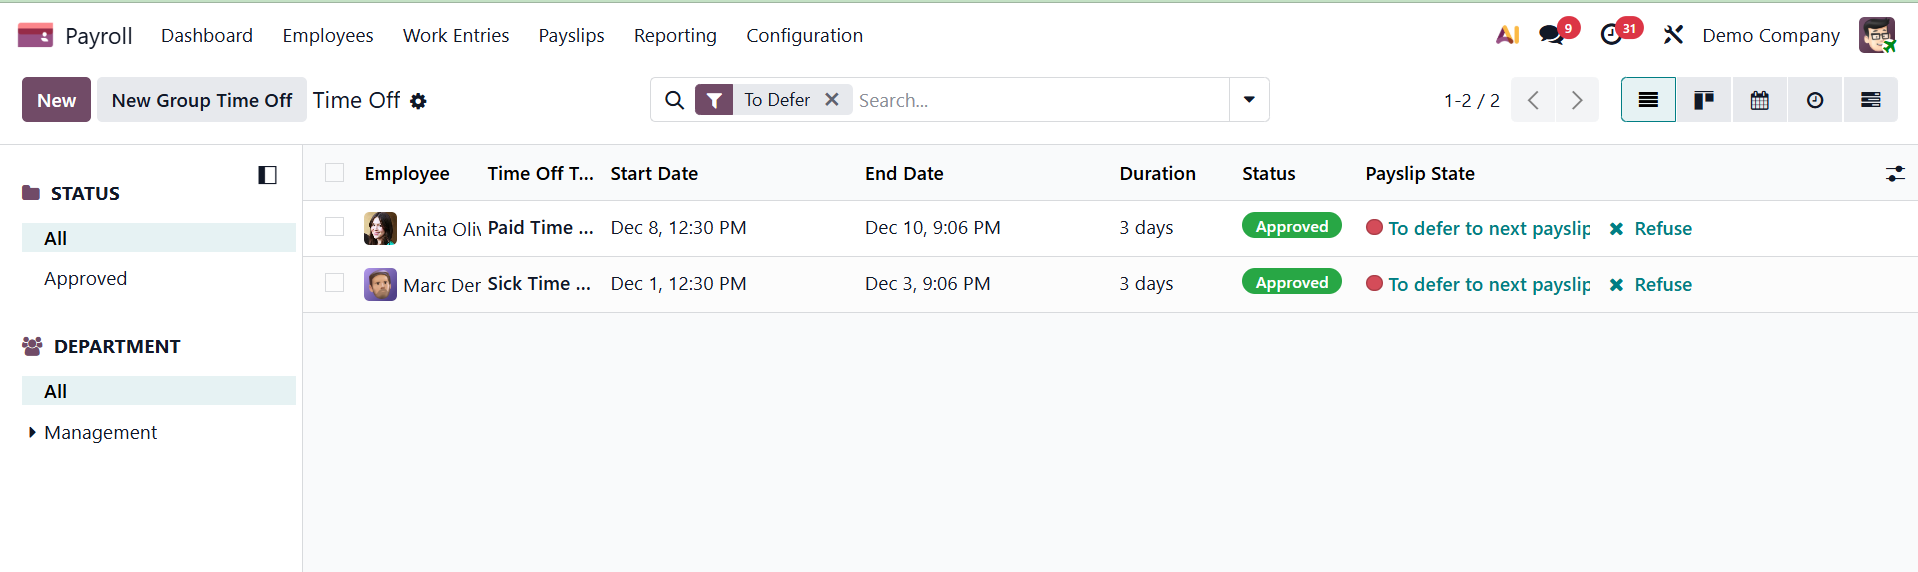Open the Payslips menu
The image size is (1918, 572).
pos(571,35)
